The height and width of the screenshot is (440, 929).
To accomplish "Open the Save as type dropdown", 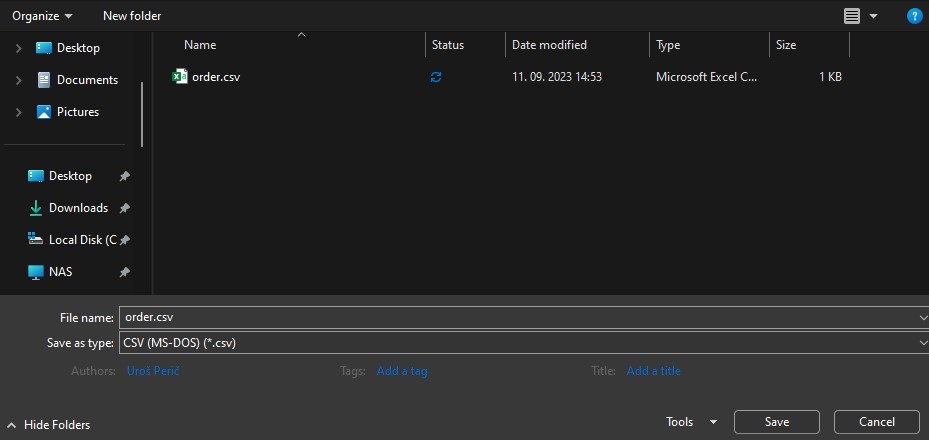I will [523, 343].
